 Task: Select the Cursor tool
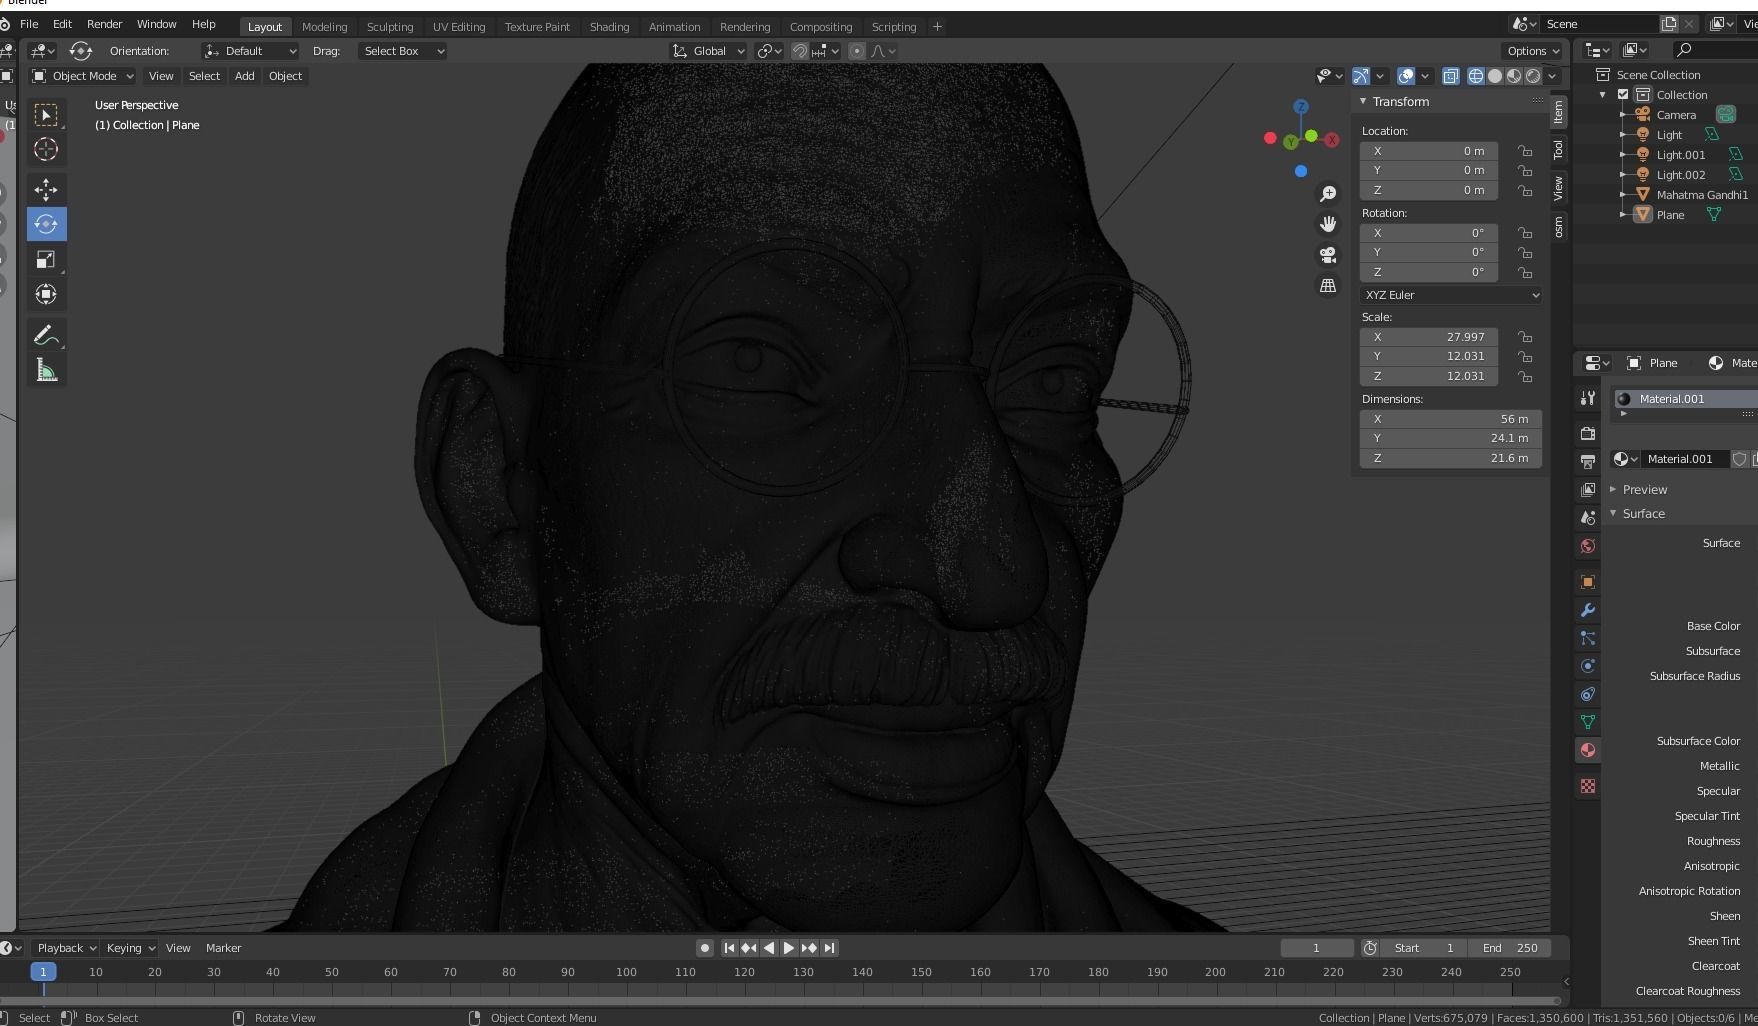(46, 149)
